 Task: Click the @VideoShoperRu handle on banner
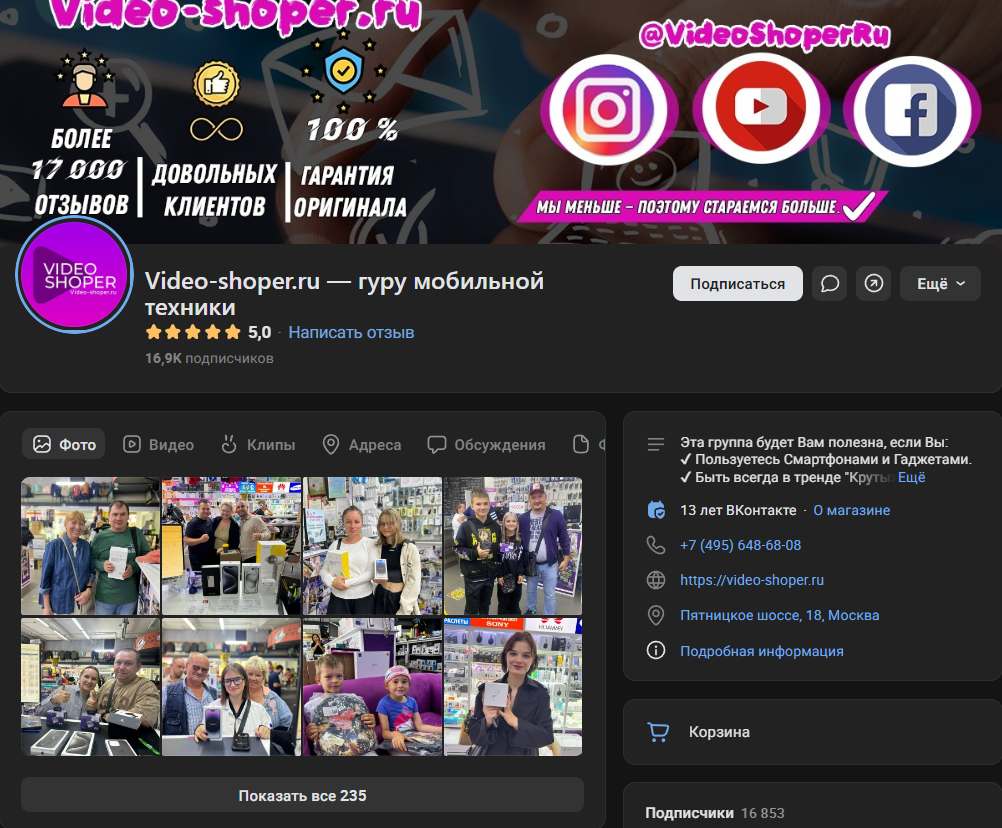[764, 33]
